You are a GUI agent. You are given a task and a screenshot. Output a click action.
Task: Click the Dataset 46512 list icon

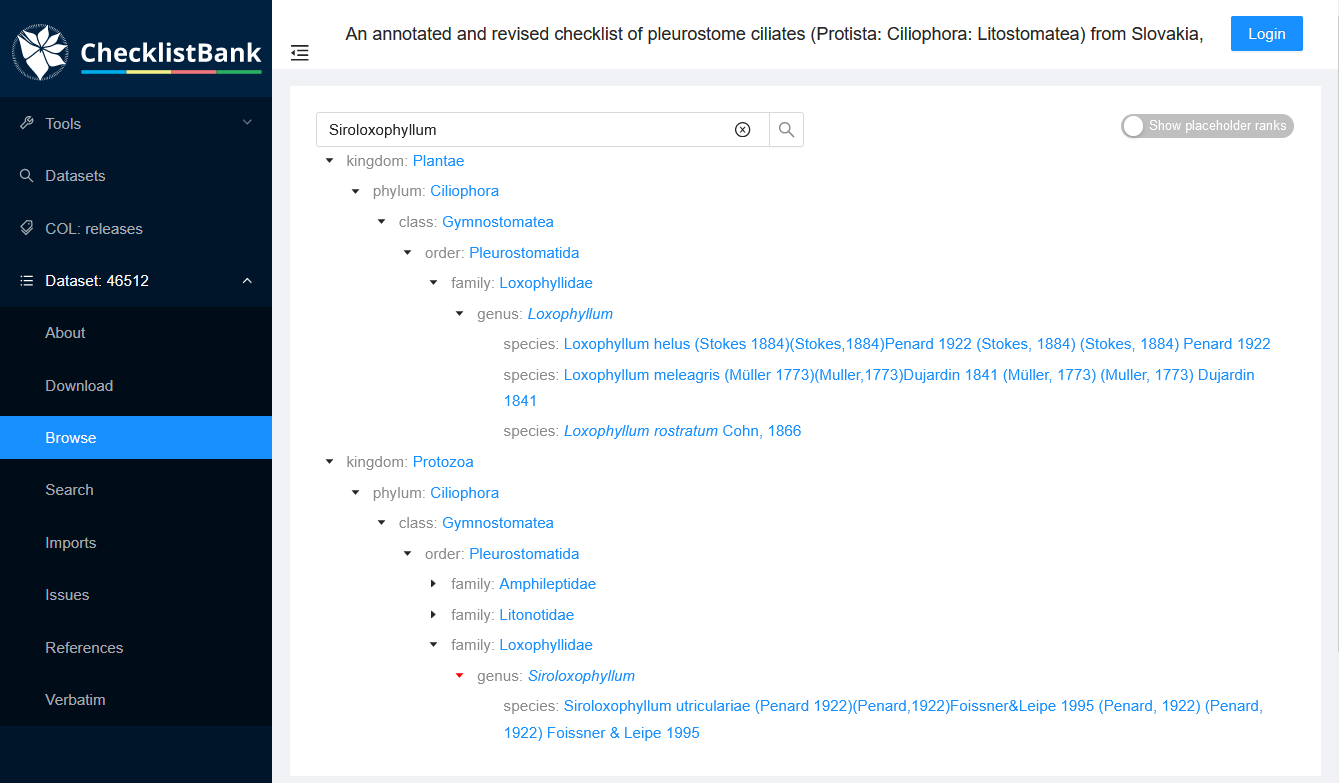point(26,280)
